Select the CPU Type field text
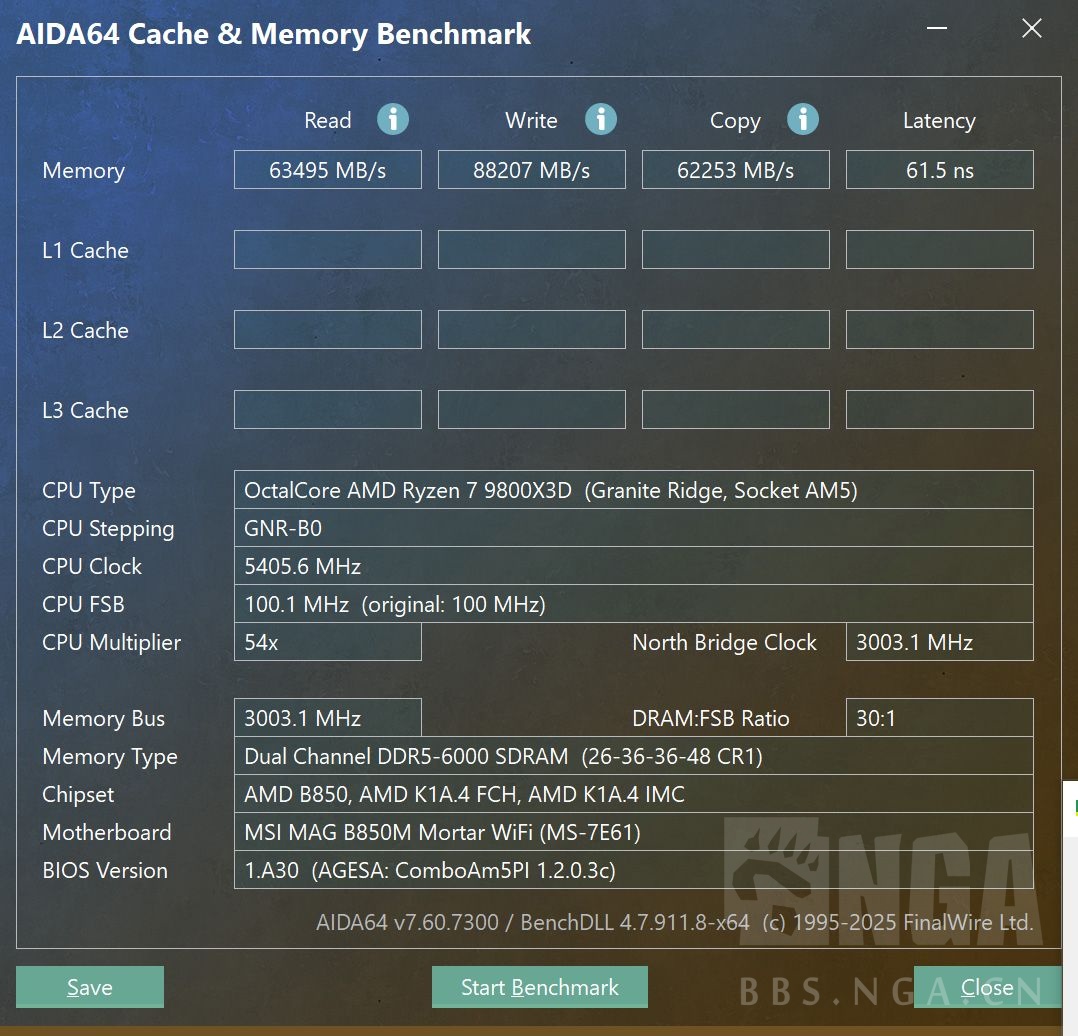This screenshot has width=1078, height=1036. point(632,490)
